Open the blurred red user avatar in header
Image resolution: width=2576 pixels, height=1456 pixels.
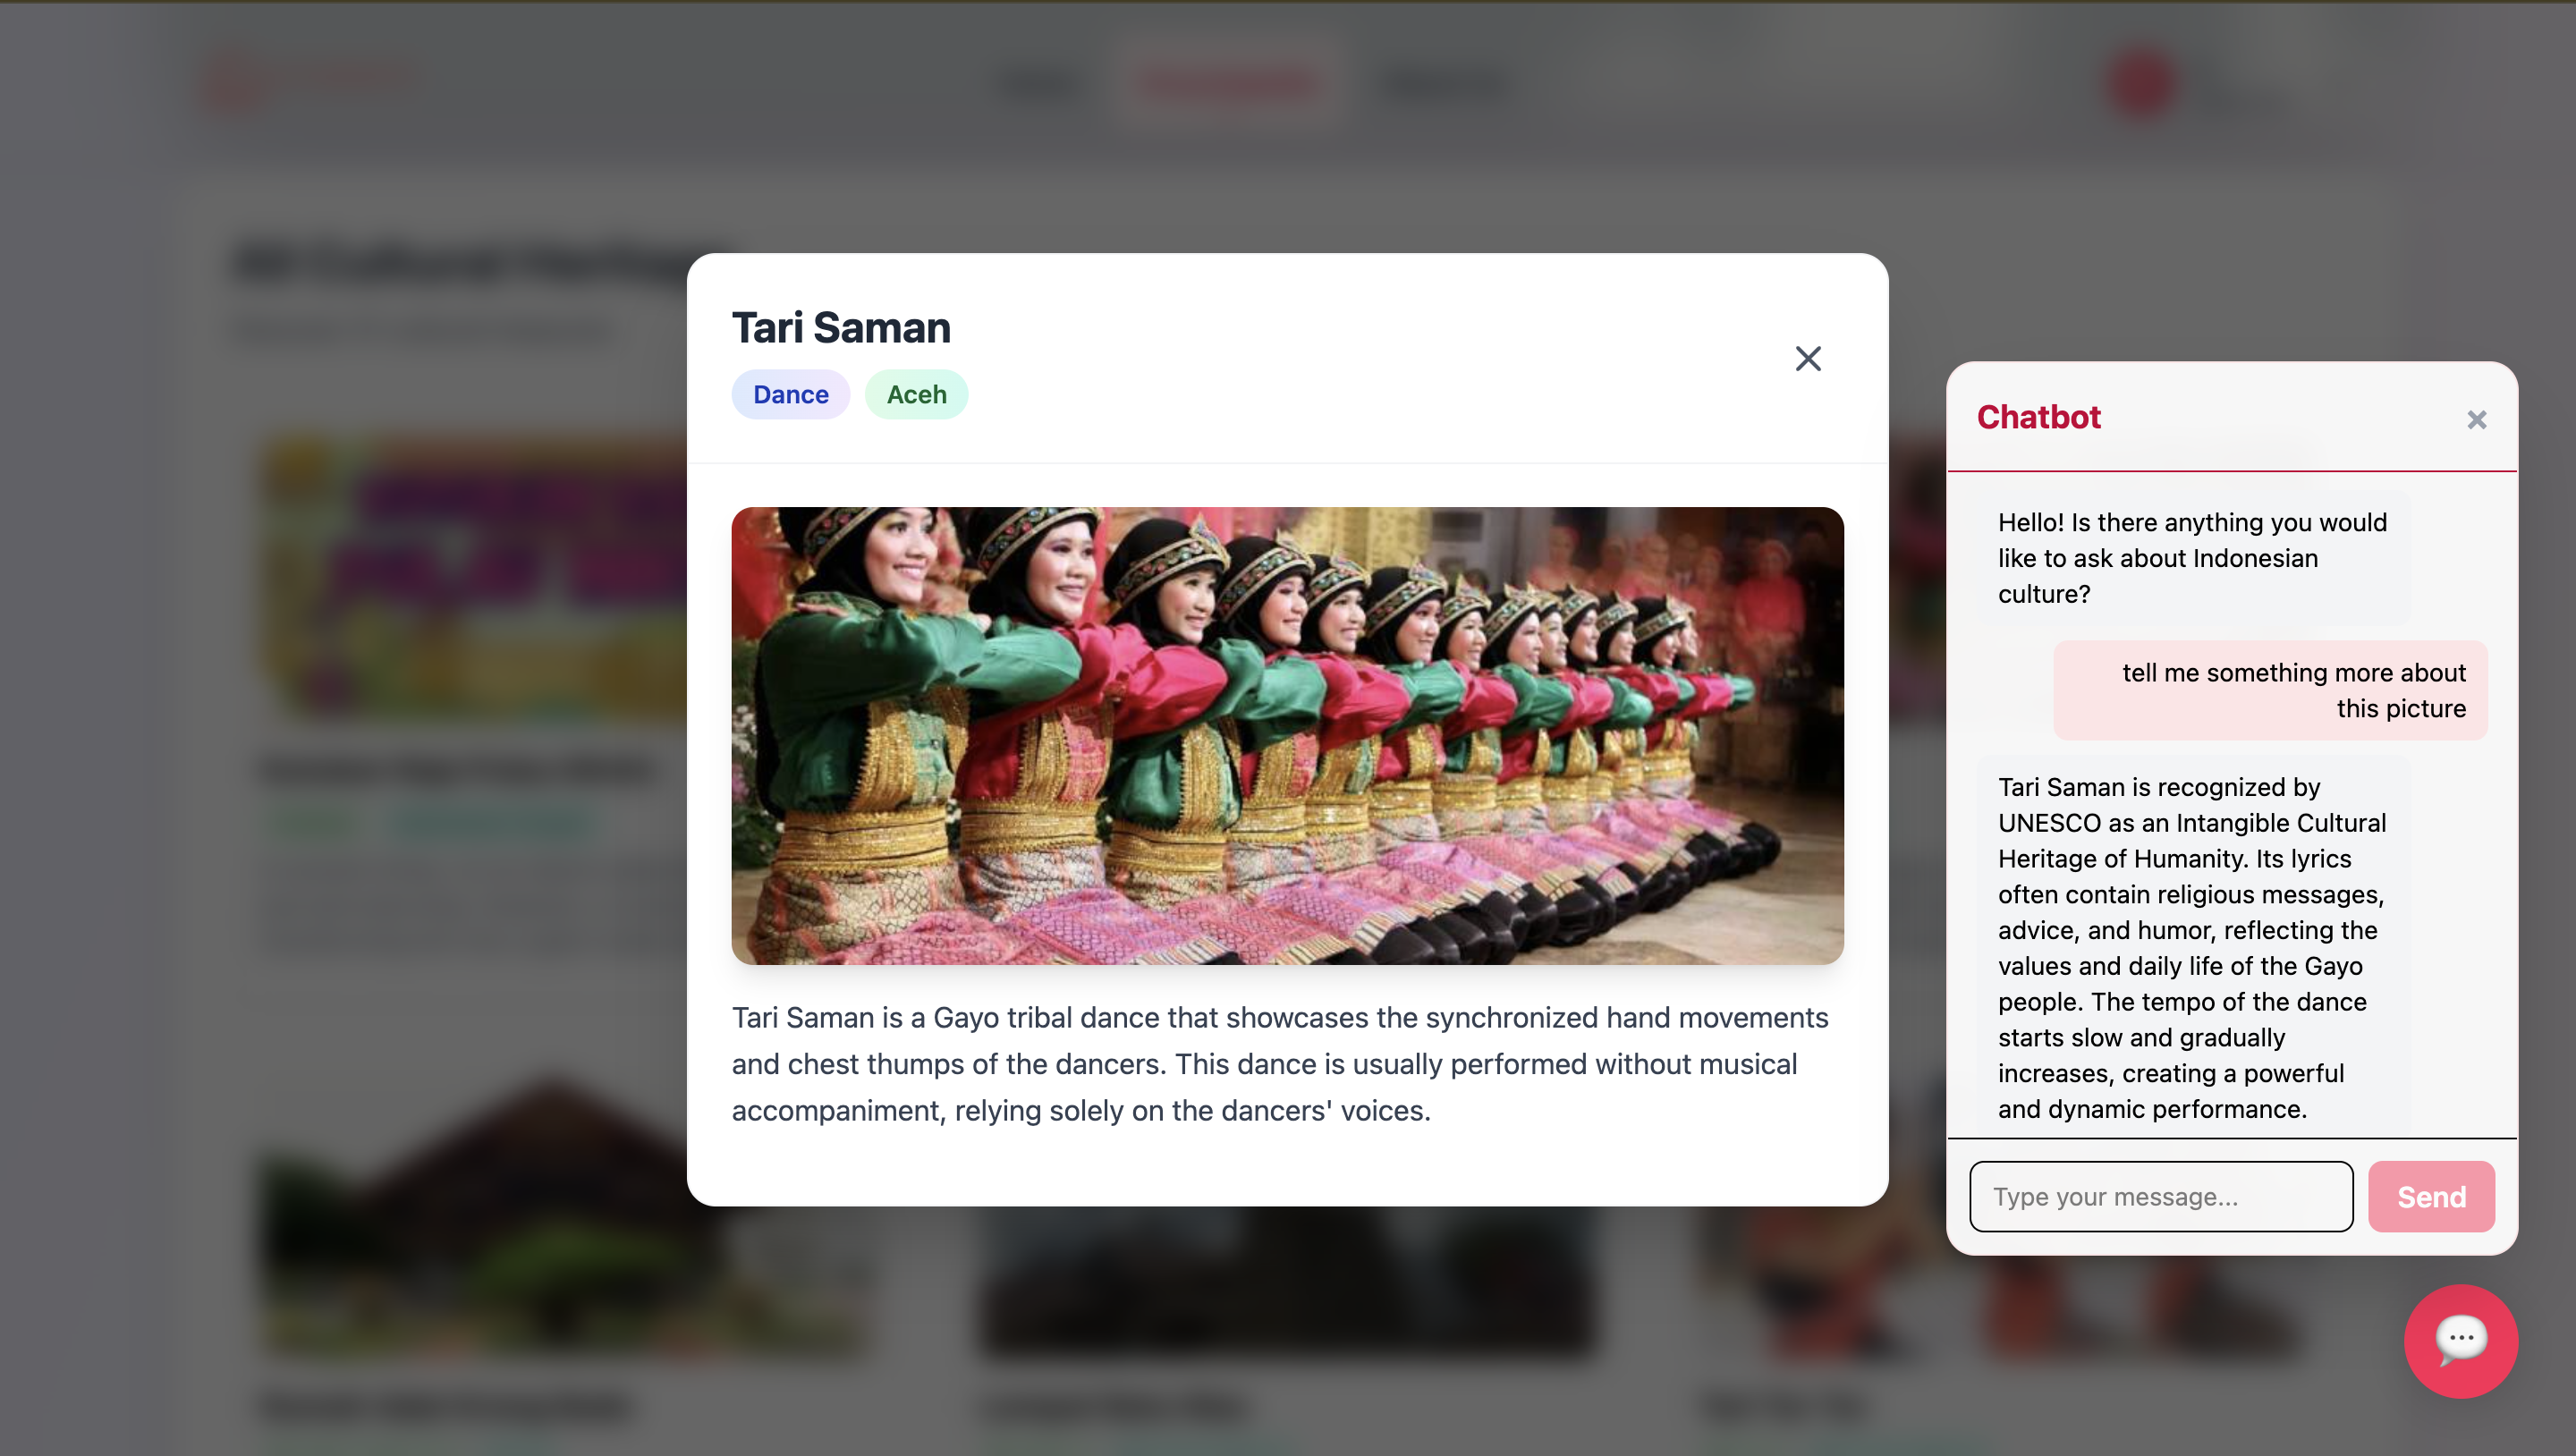click(x=2140, y=85)
